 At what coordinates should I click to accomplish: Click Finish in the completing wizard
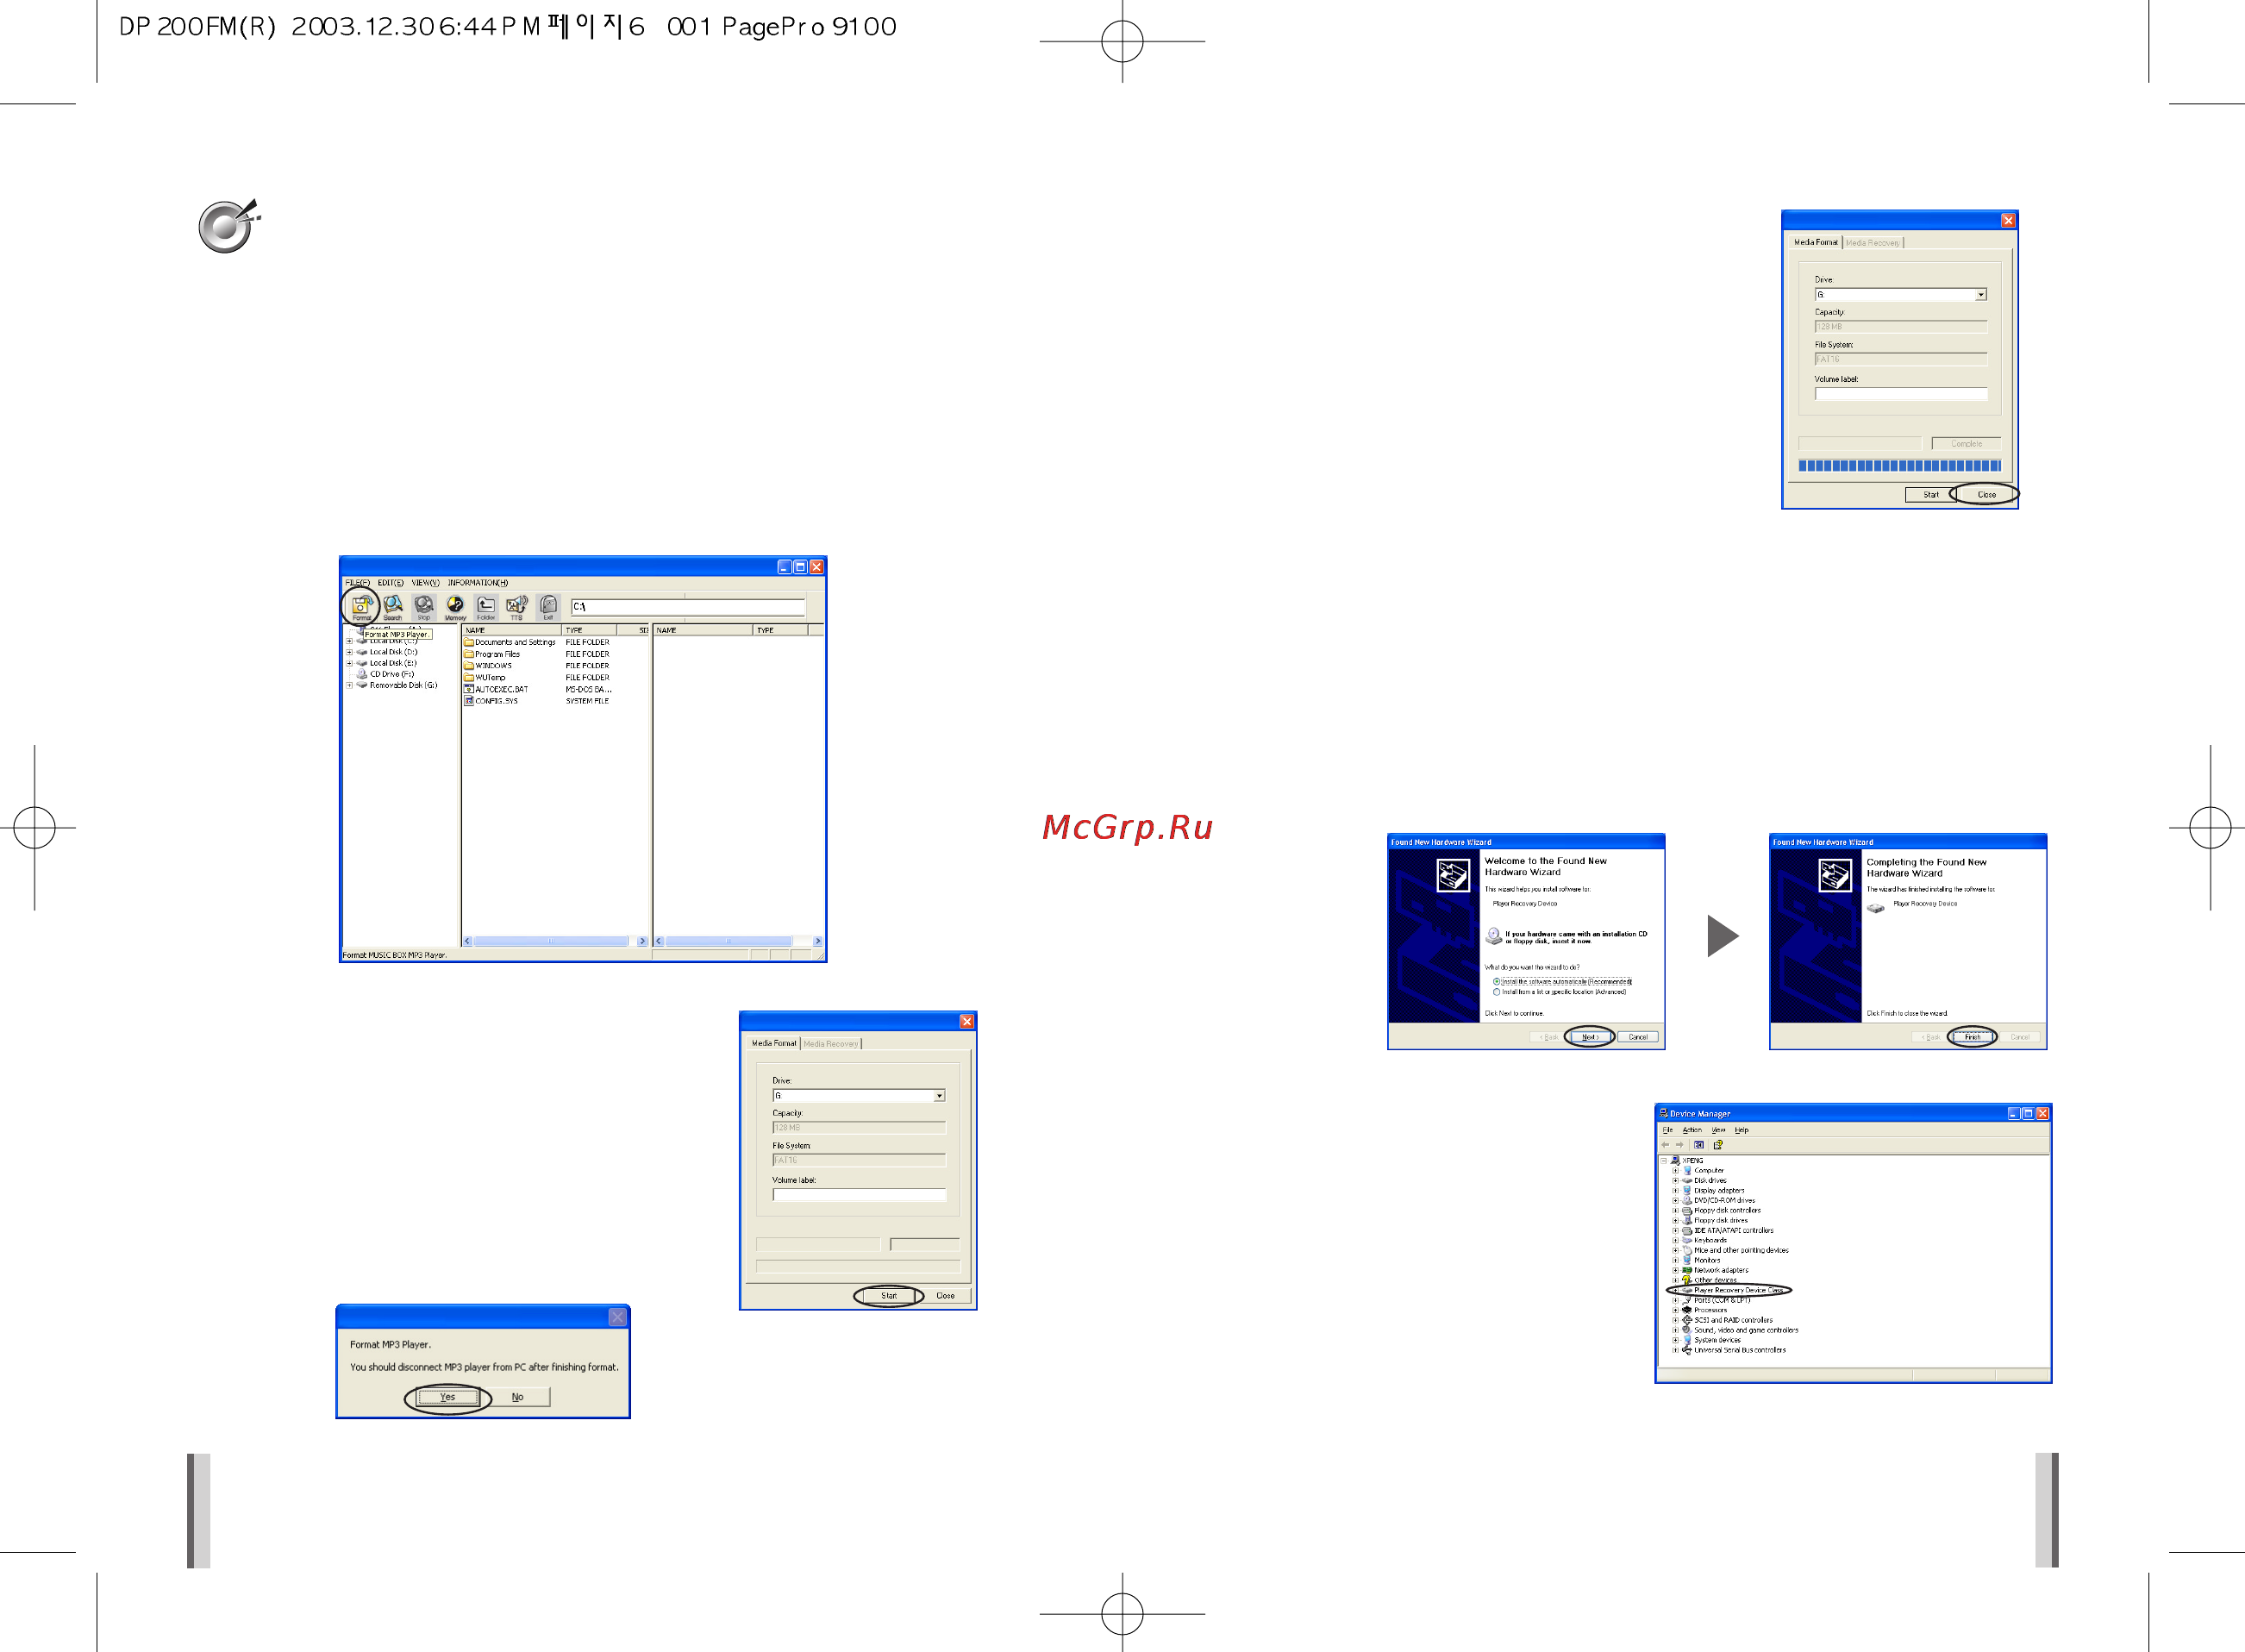1972,1037
